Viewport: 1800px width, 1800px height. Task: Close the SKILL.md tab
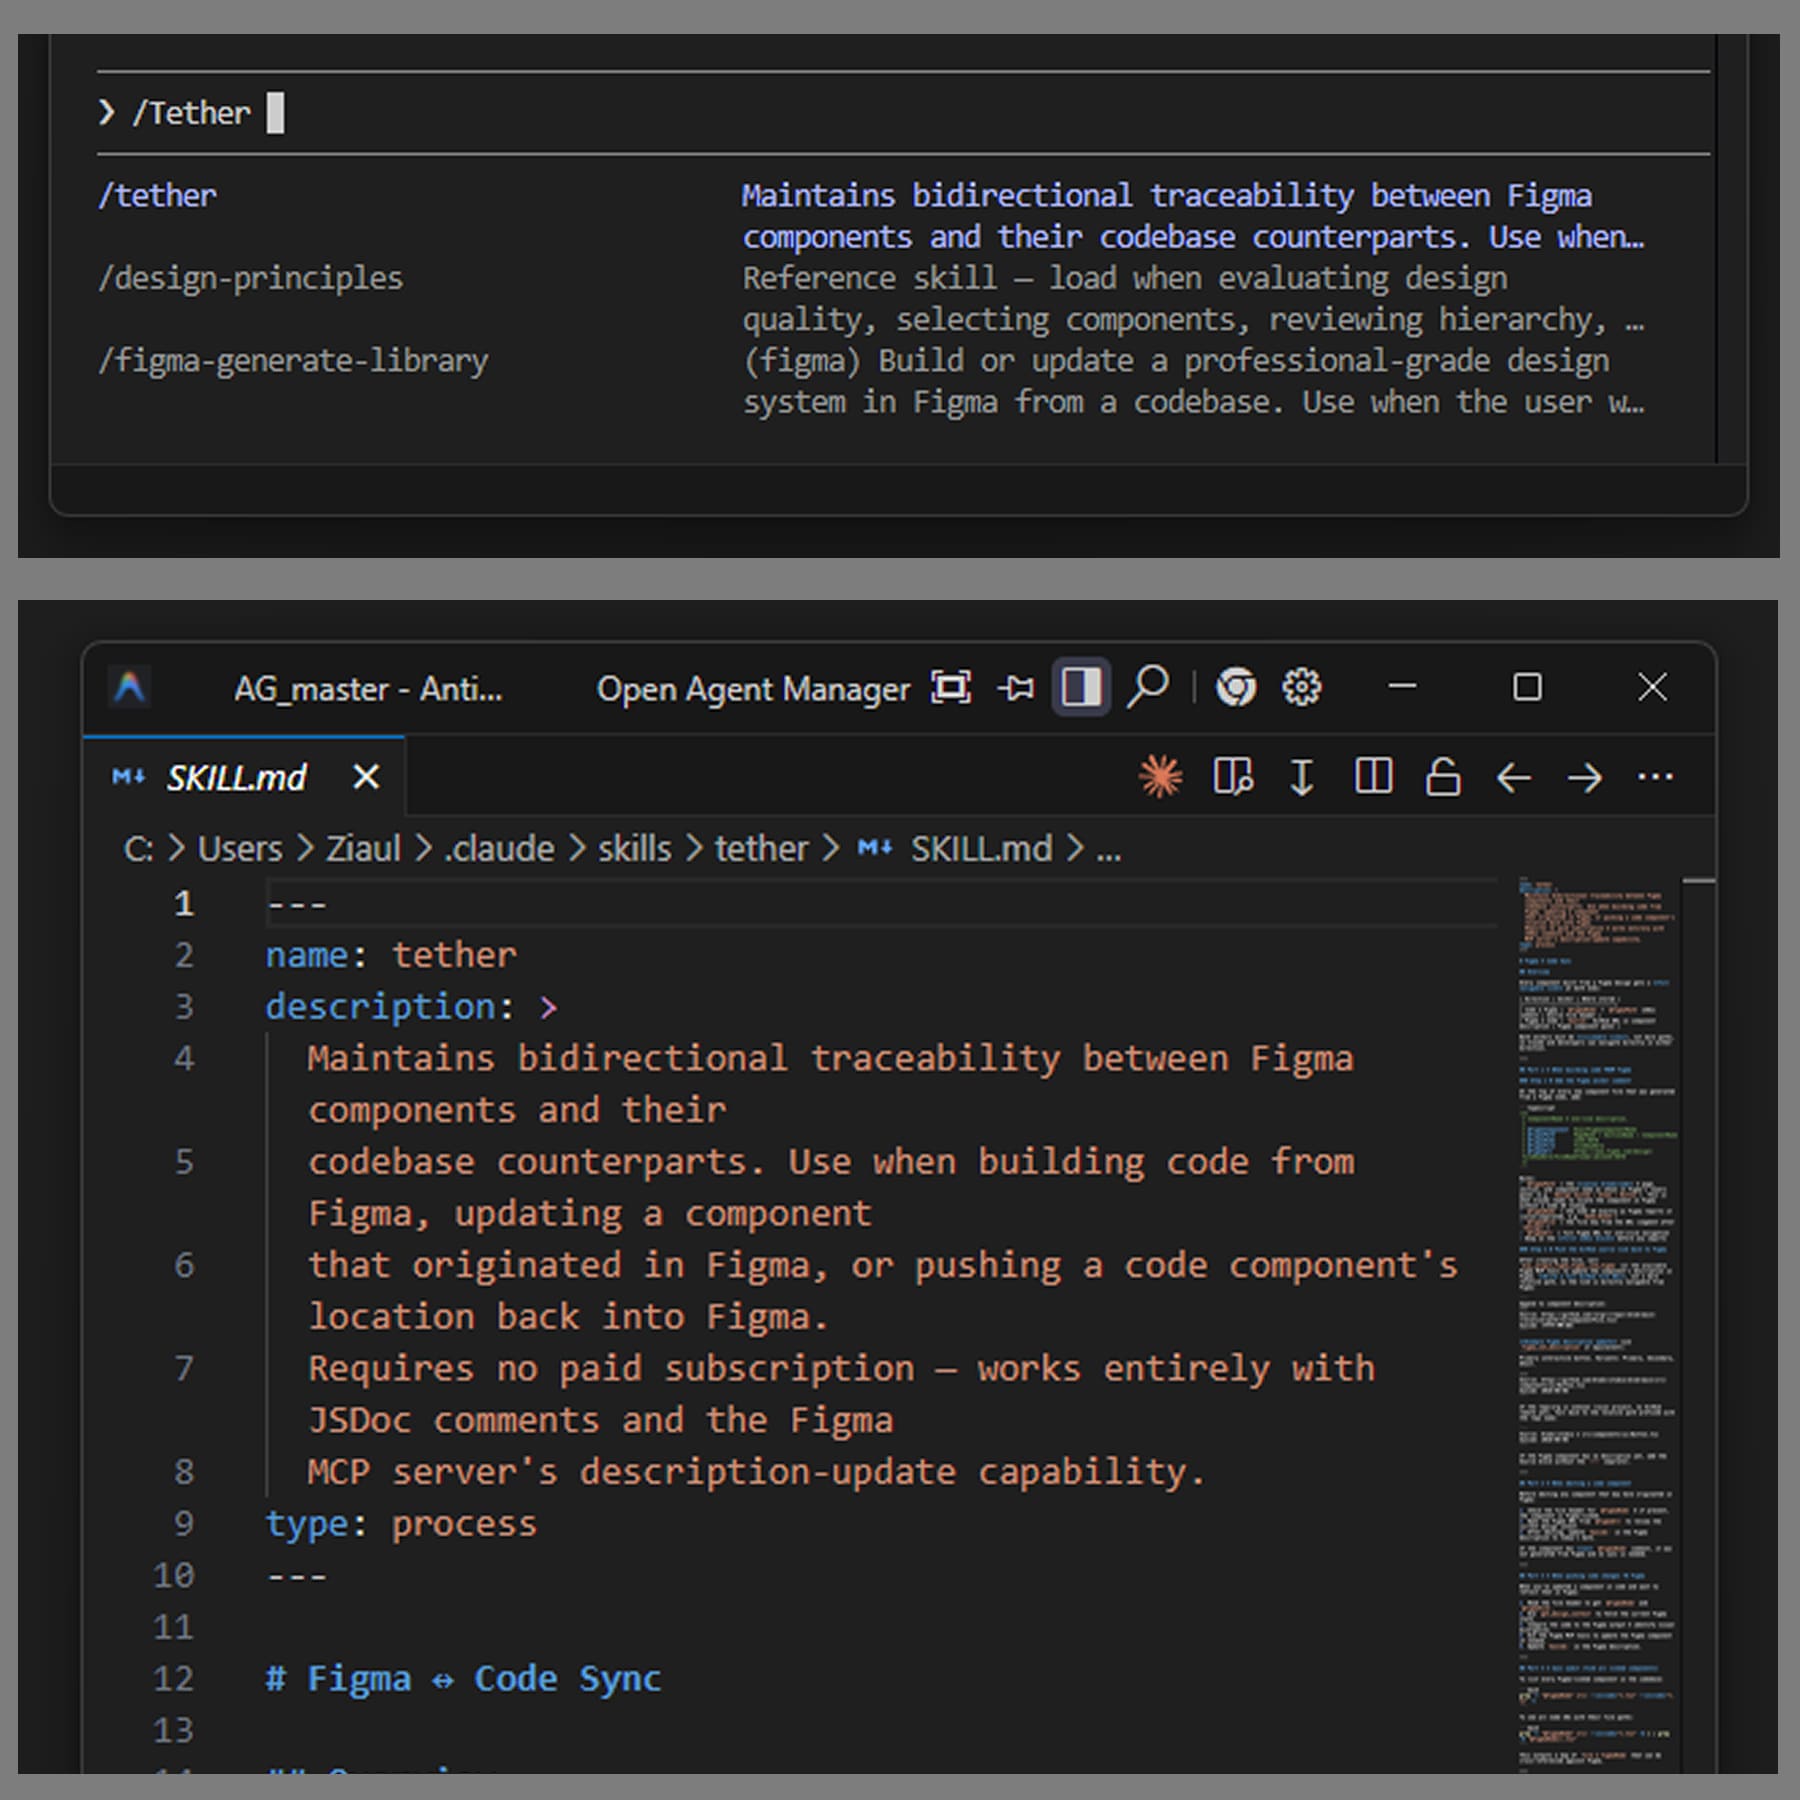tap(366, 777)
